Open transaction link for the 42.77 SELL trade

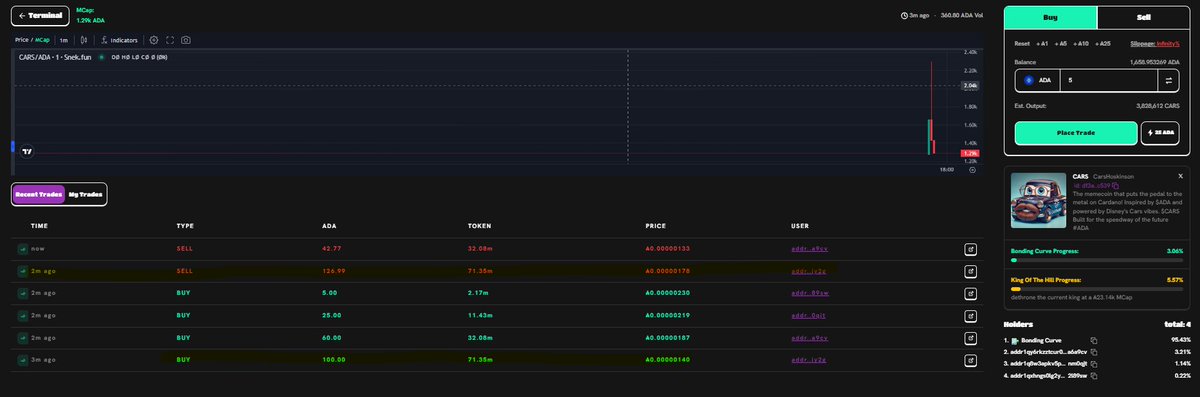pos(970,248)
